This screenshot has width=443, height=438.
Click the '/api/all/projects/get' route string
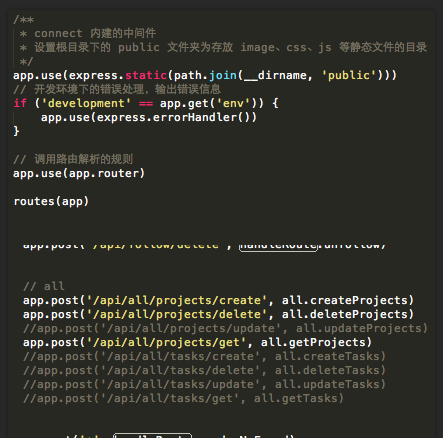pos(166,342)
